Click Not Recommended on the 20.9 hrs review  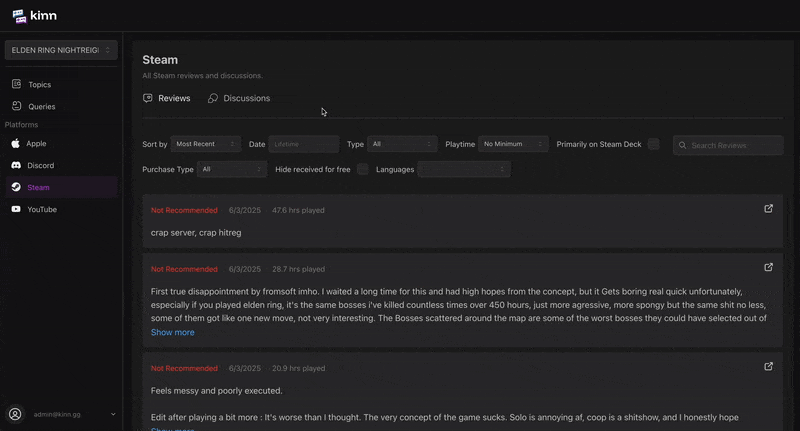(x=184, y=368)
